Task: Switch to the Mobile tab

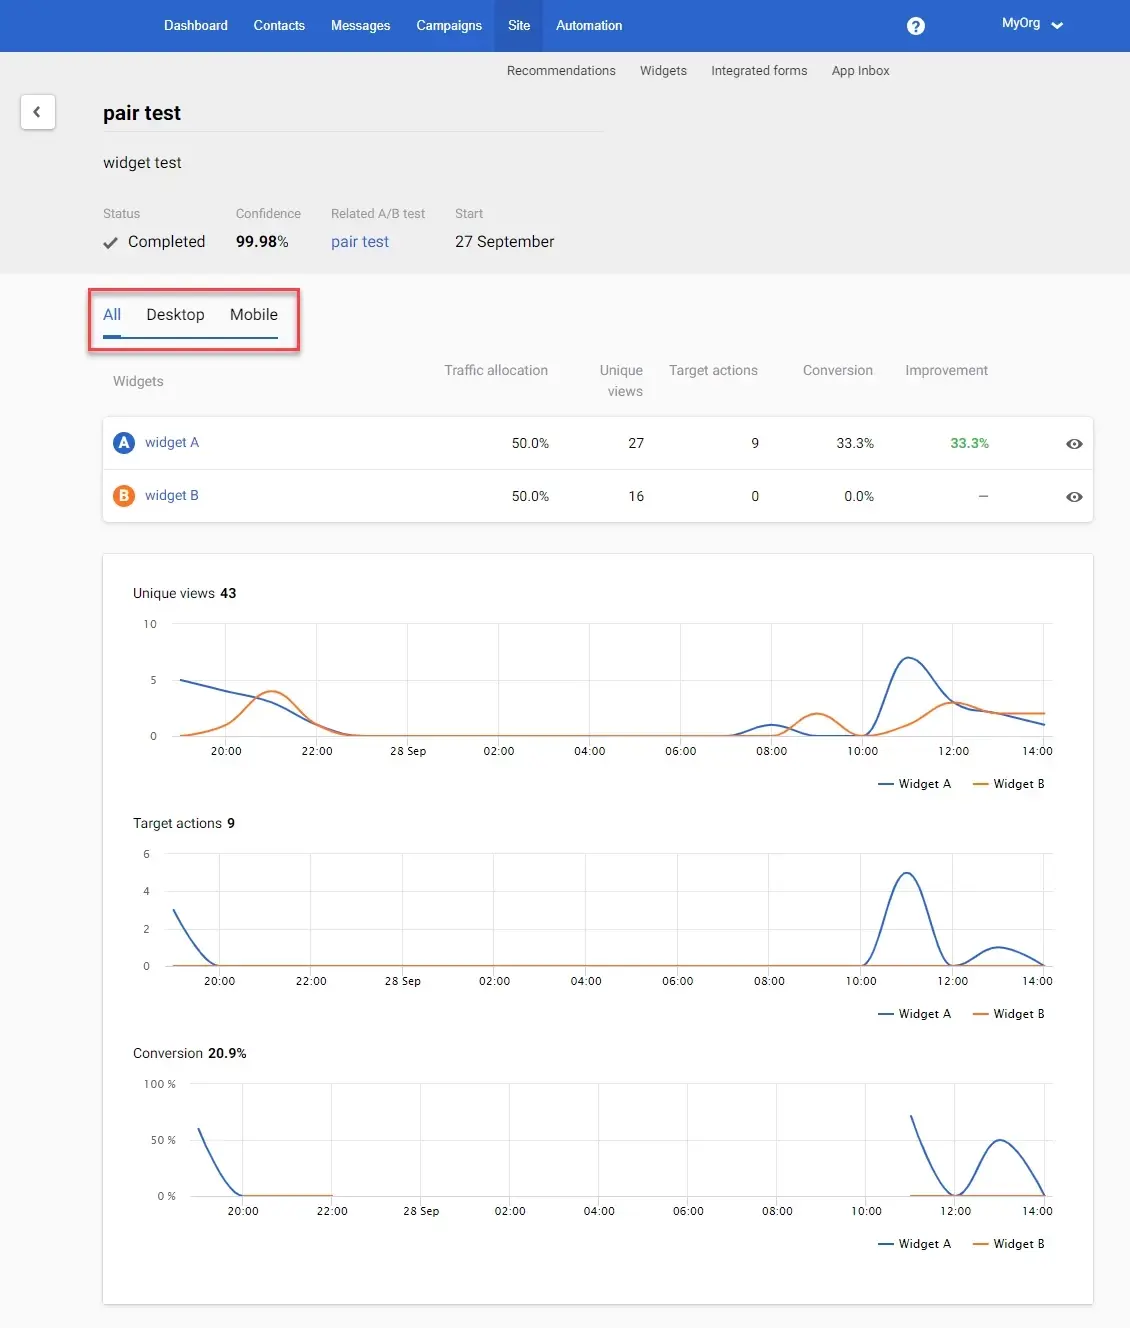Action: [x=252, y=314]
